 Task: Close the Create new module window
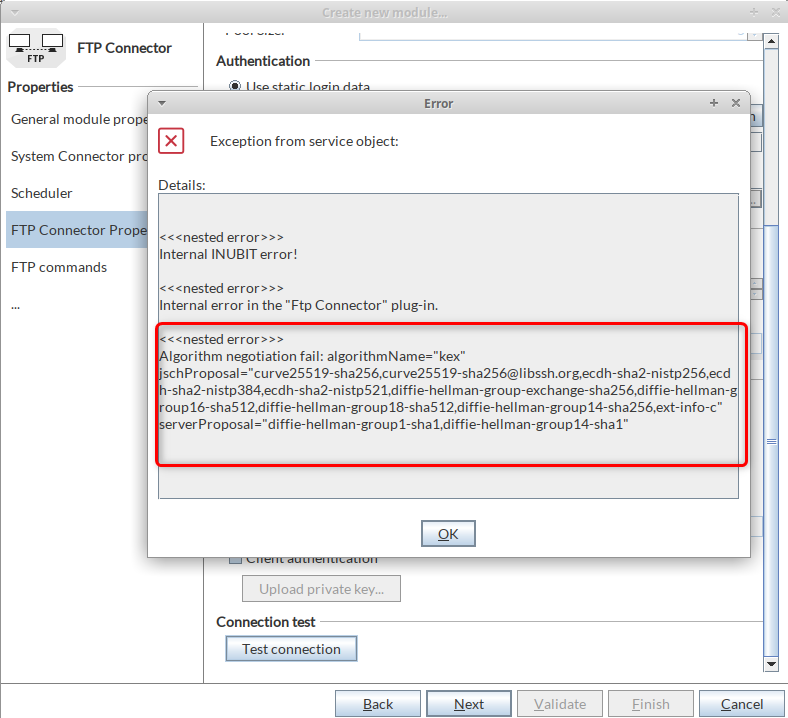click(775, 12)
